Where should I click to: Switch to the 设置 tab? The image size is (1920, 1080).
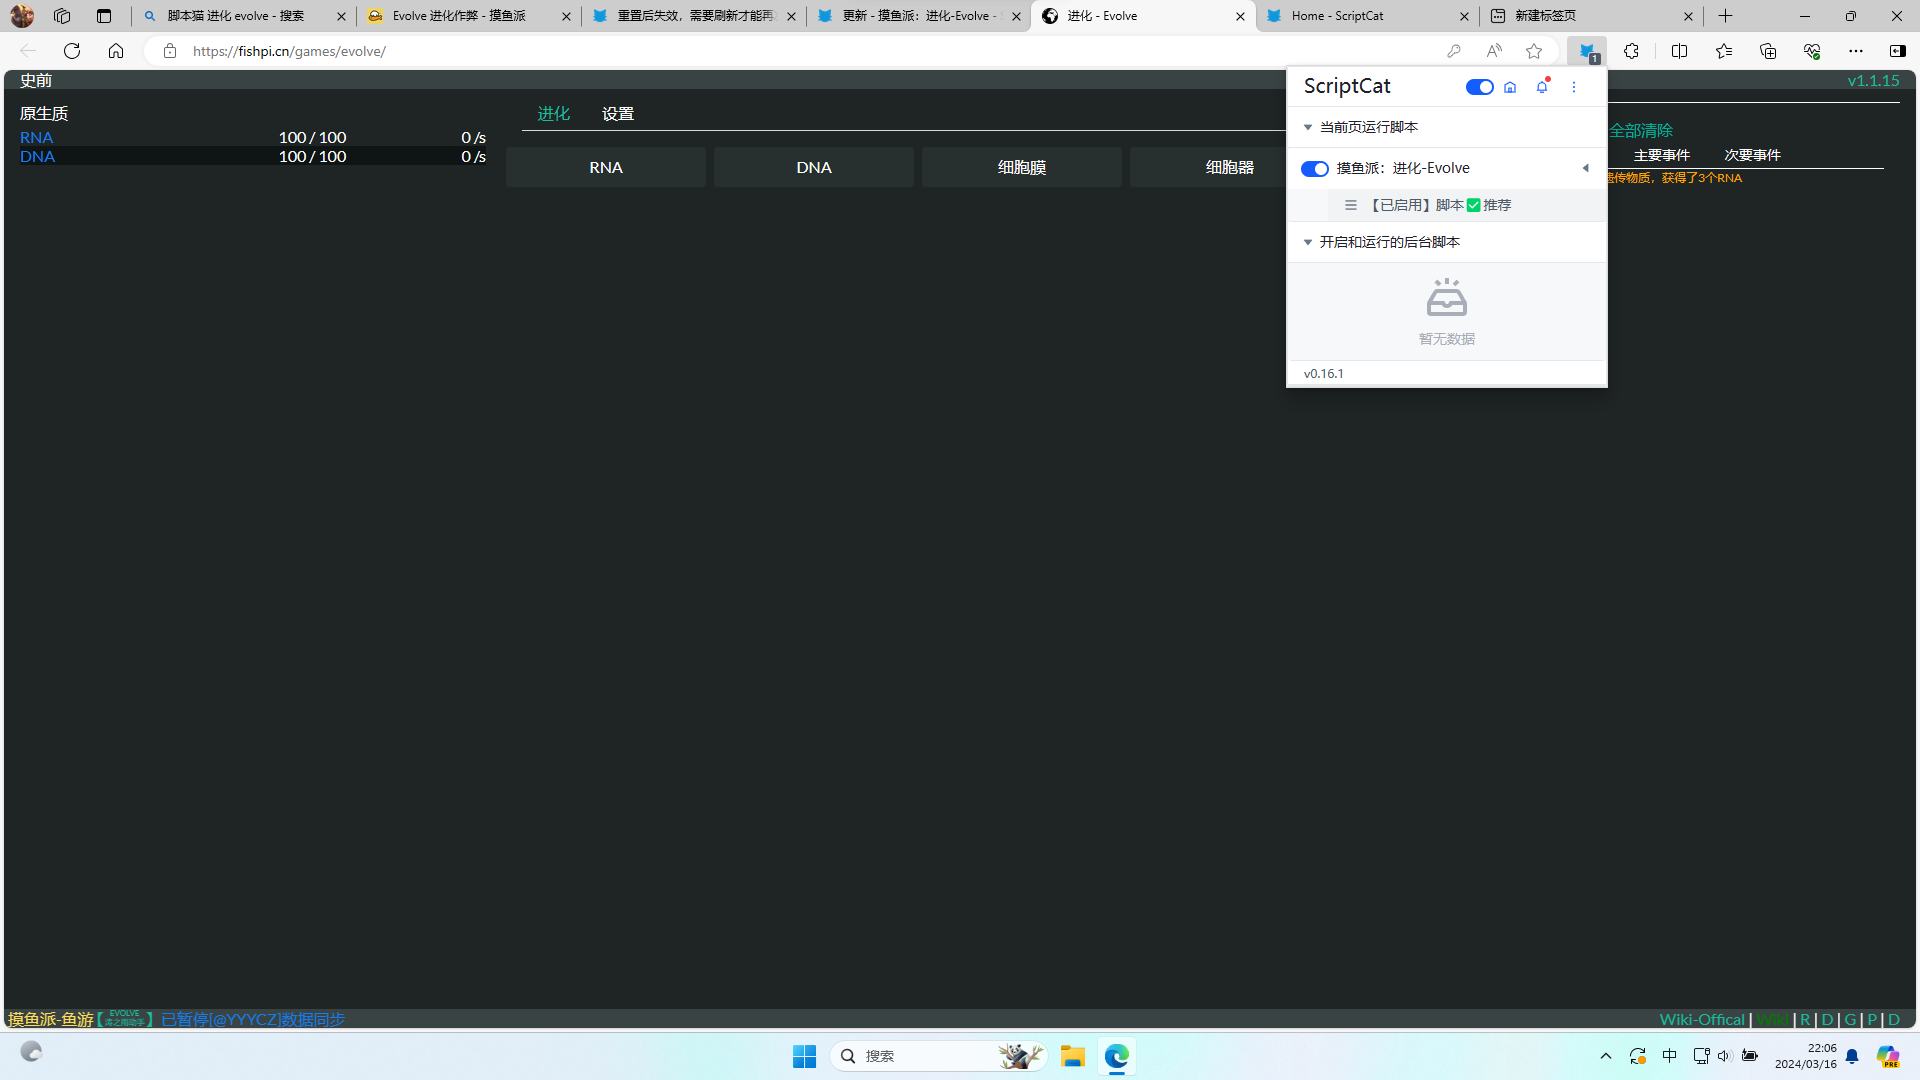[618, 114]
